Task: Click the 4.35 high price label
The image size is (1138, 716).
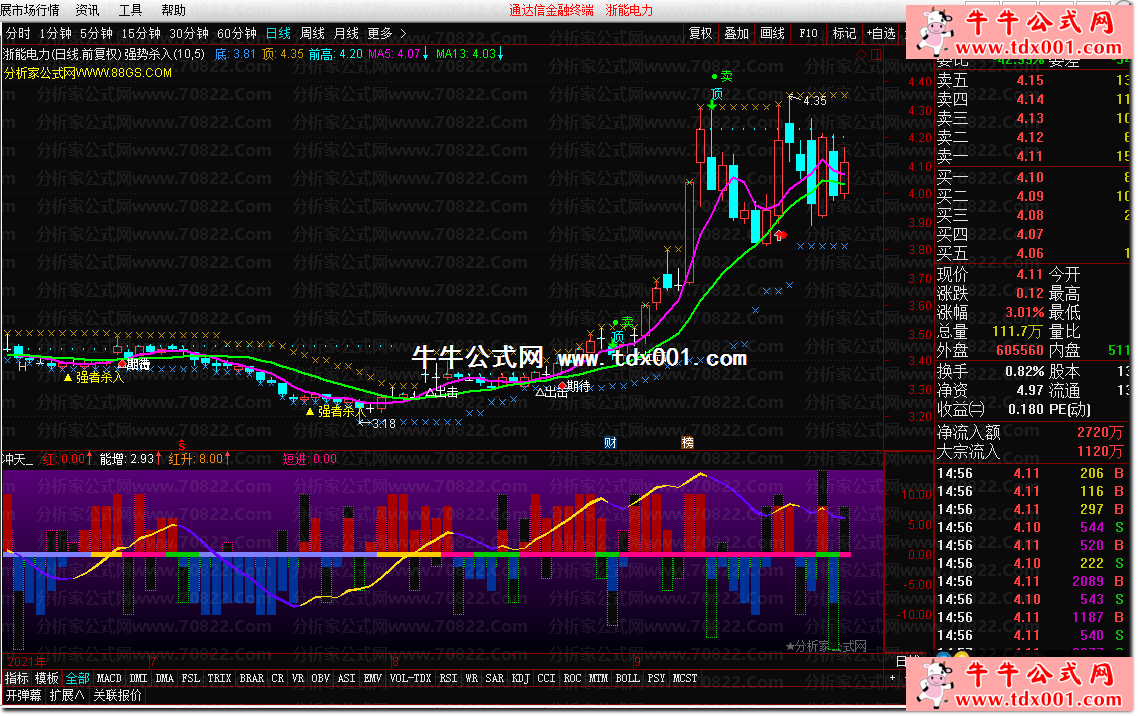Action: coord(815,101)
